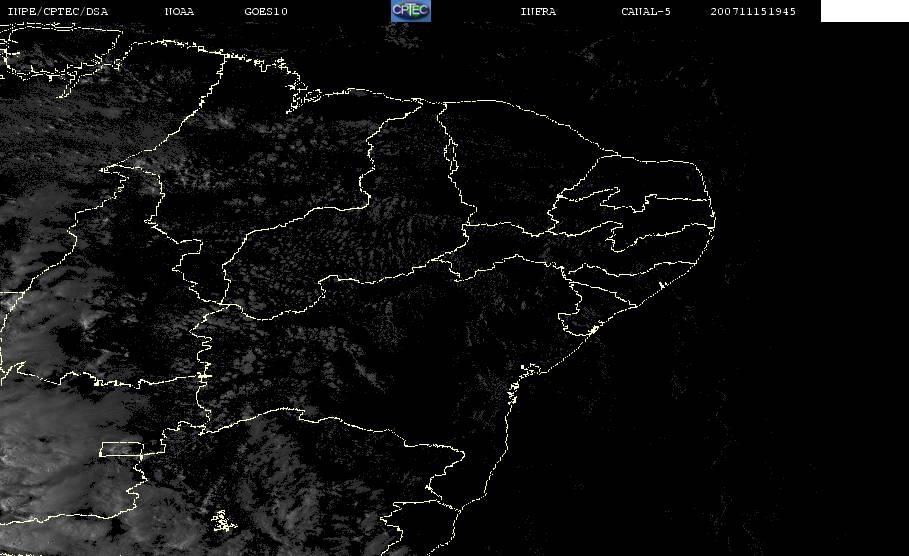This screenshot has height=556, width=909.
Task: Click the CPTEC logo in header
Action: tap(410, 11)
